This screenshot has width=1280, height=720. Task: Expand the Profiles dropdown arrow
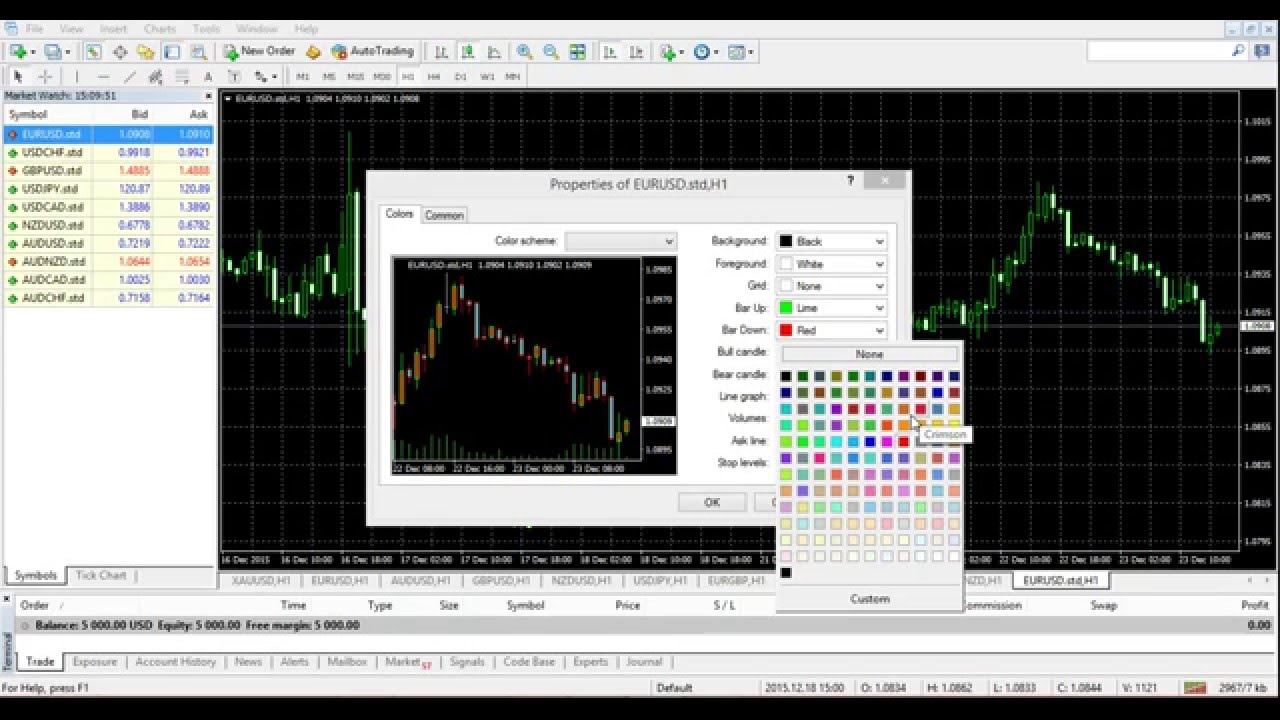[67, 52]
